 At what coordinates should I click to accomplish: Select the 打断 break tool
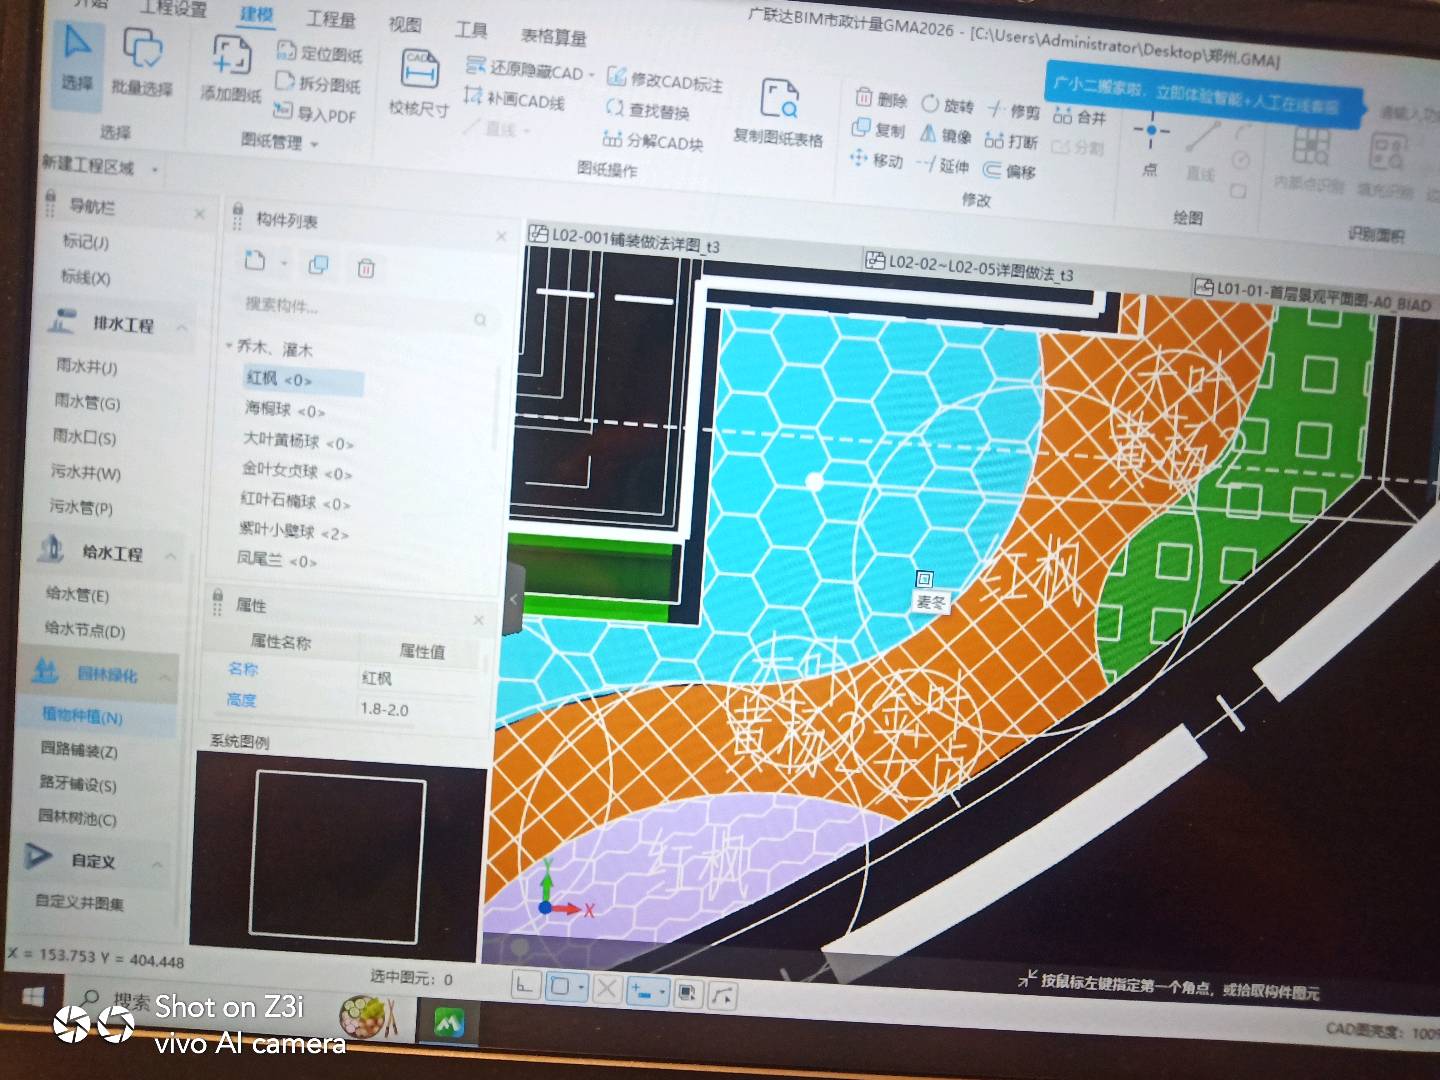tap(1011, 140)
